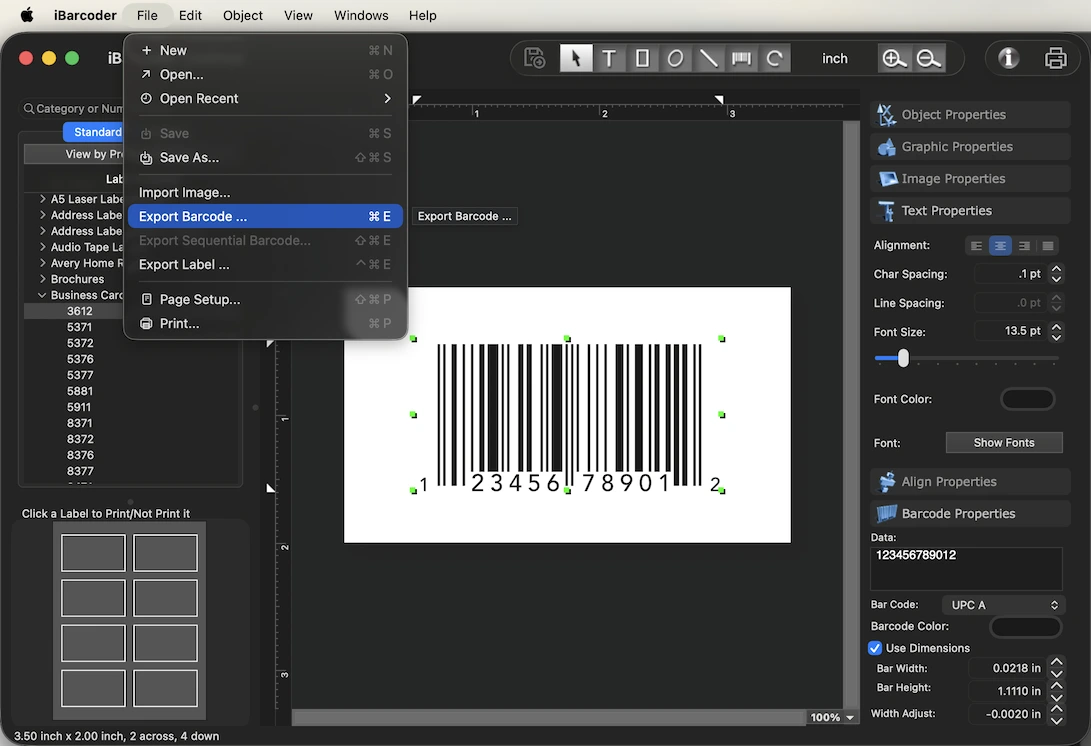Set right text alignment
Viewport: 1091px width, 746px height.
[x=1024, y=246]
